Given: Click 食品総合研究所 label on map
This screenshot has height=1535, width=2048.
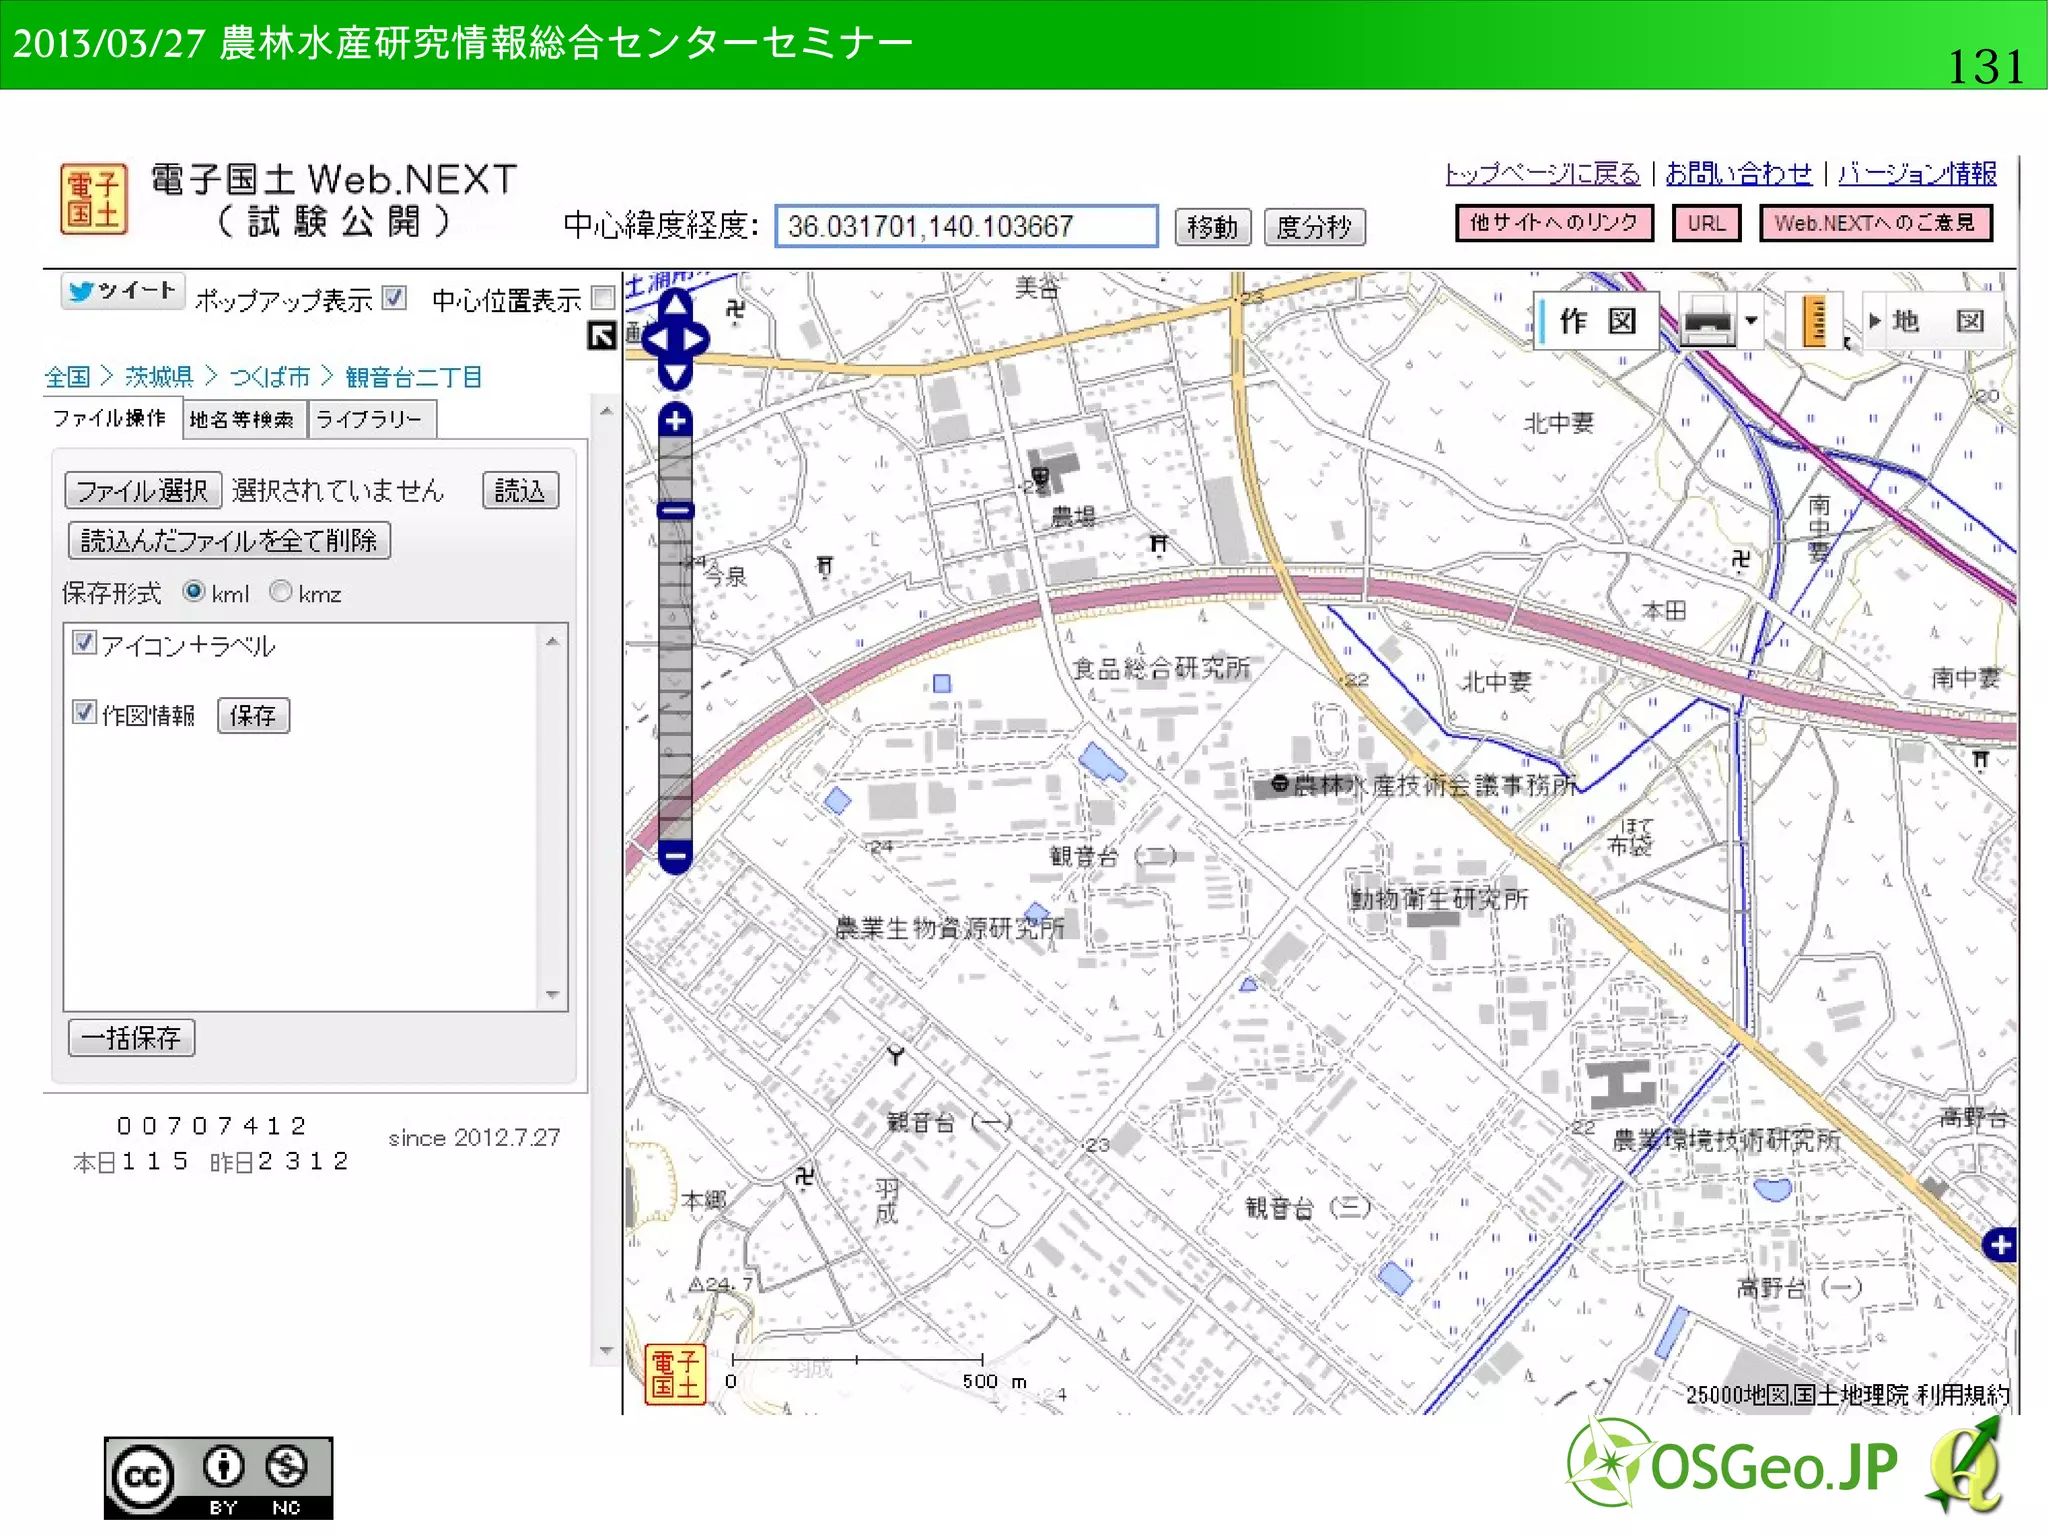Looking at the screenshot, I should 1161,668.
